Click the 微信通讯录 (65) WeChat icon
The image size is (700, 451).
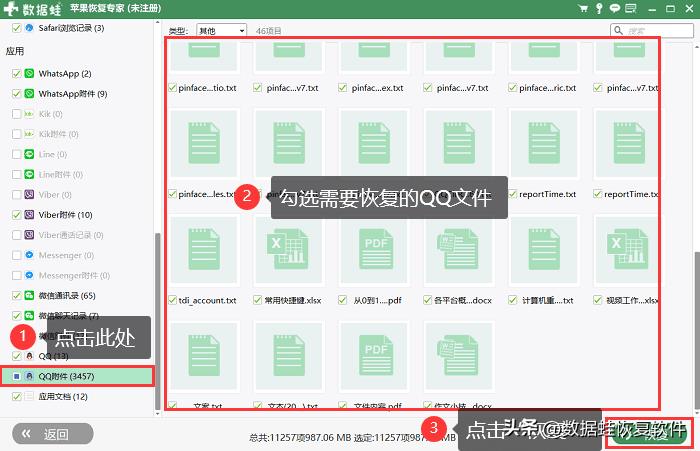29,295
